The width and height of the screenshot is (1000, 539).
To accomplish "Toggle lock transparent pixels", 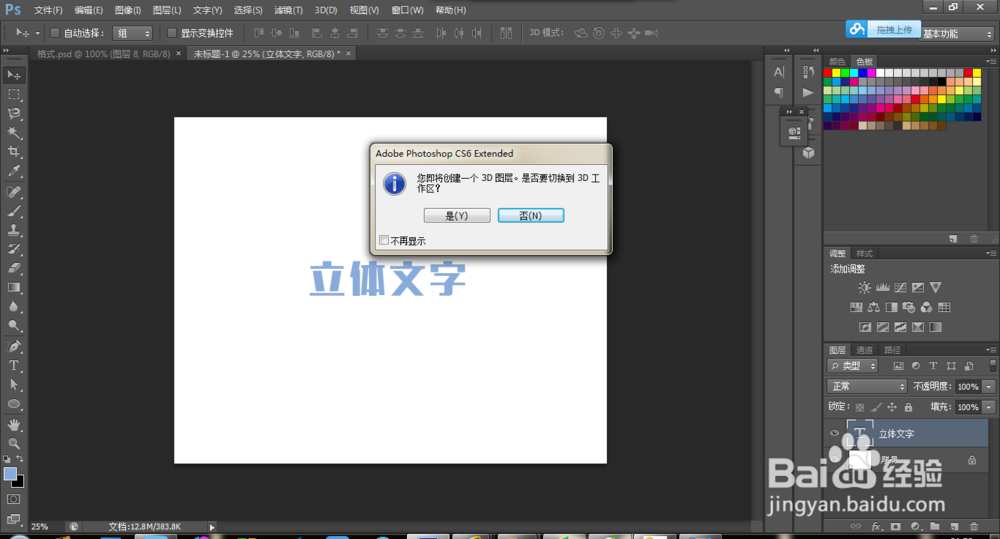I will click(860, 407).
